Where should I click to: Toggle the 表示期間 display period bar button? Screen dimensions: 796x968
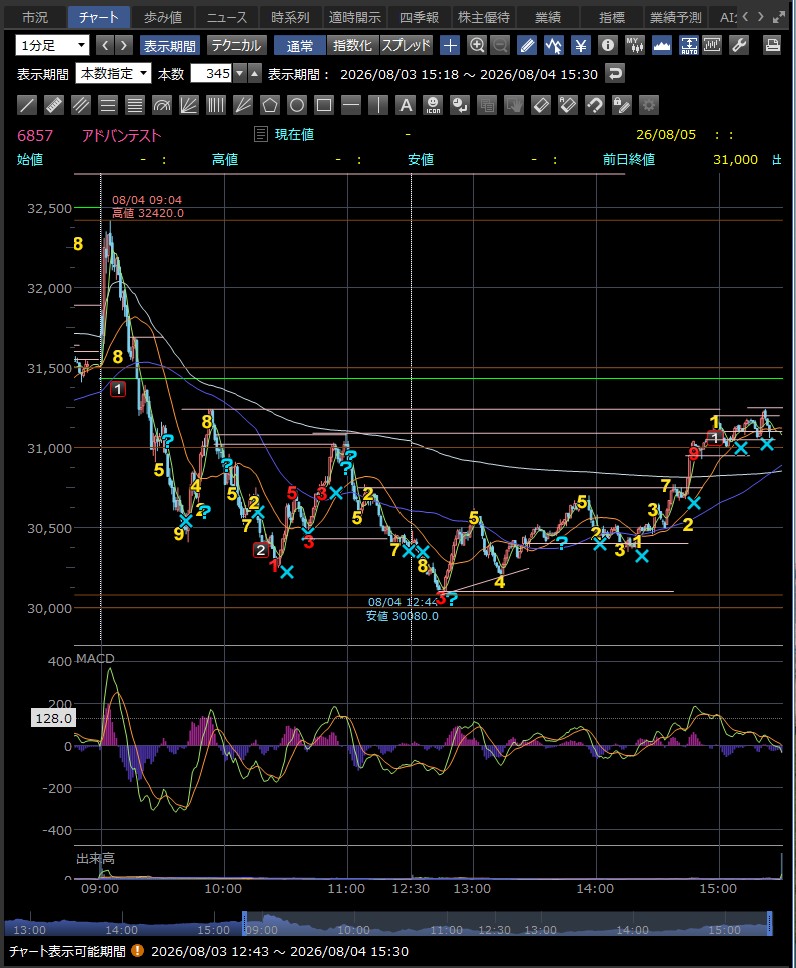pos(169,46)
